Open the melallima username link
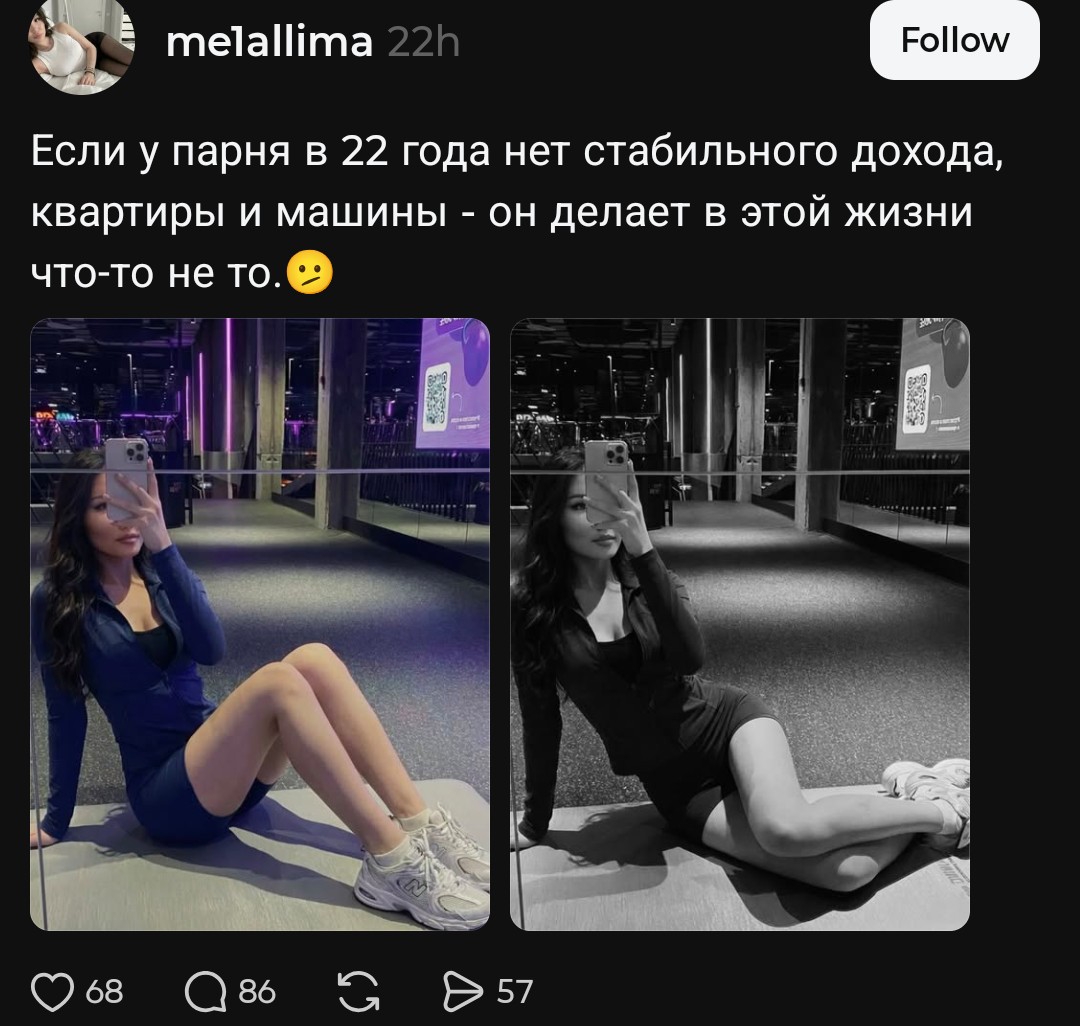Image resolution: width=1080 pixels, height=1026 pixels. click(269, 42)
